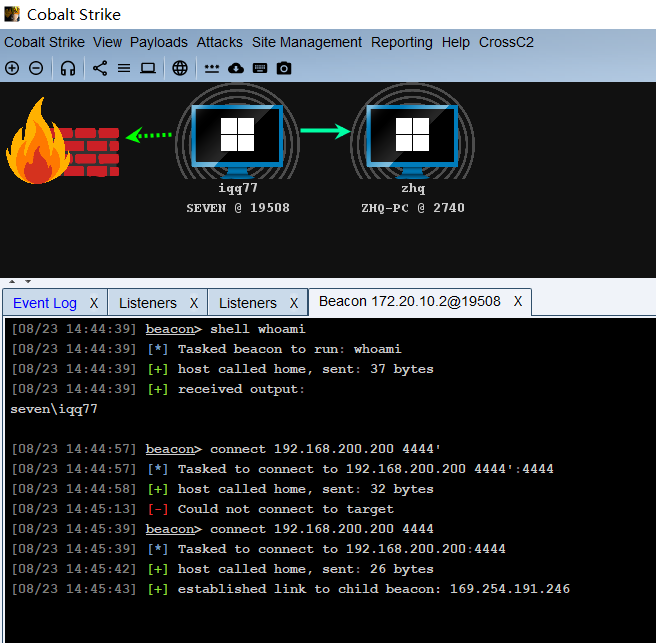Image resolution: width=656 pixels, height=643 pixels.
Task: Switch to Session Table list icon
Action: (124, 68)
